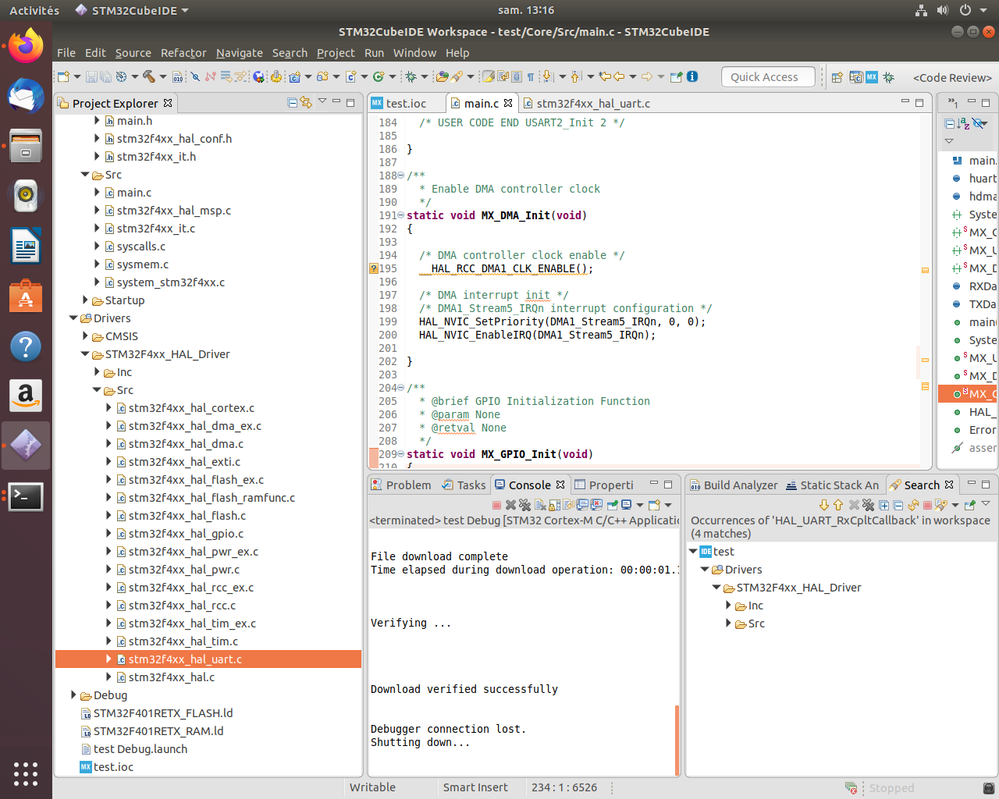
Task: Open stm32f4xx_hal_uart.c in Project Explorer
Action: 185,659
